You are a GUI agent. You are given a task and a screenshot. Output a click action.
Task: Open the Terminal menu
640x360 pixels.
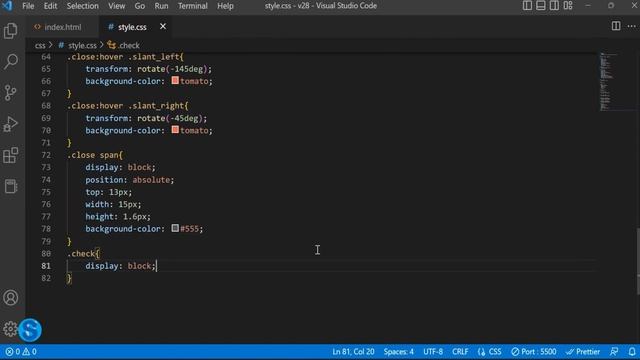point(193,6)
